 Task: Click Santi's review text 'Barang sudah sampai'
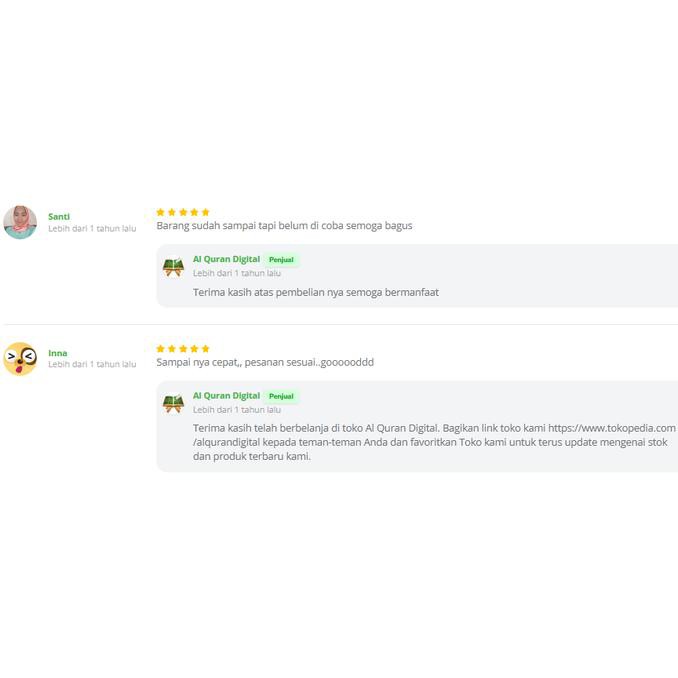[284, 226]
